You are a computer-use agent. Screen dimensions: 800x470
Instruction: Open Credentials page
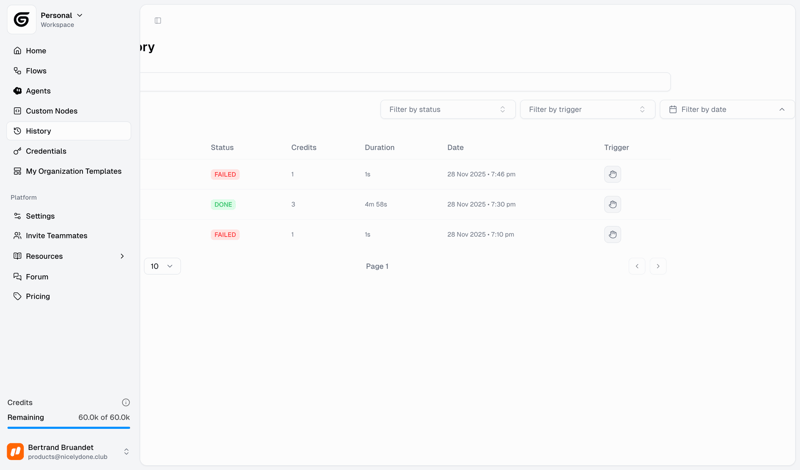(69, 151)
